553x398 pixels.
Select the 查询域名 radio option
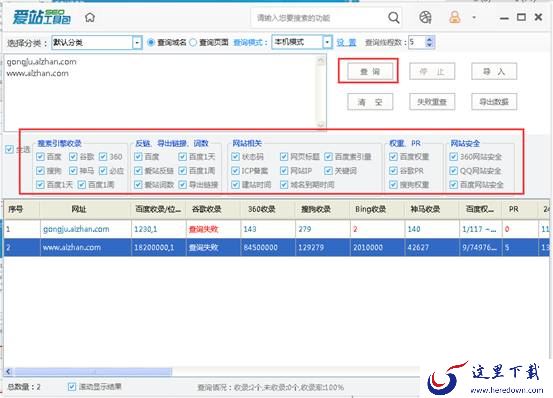pos(151,43)
